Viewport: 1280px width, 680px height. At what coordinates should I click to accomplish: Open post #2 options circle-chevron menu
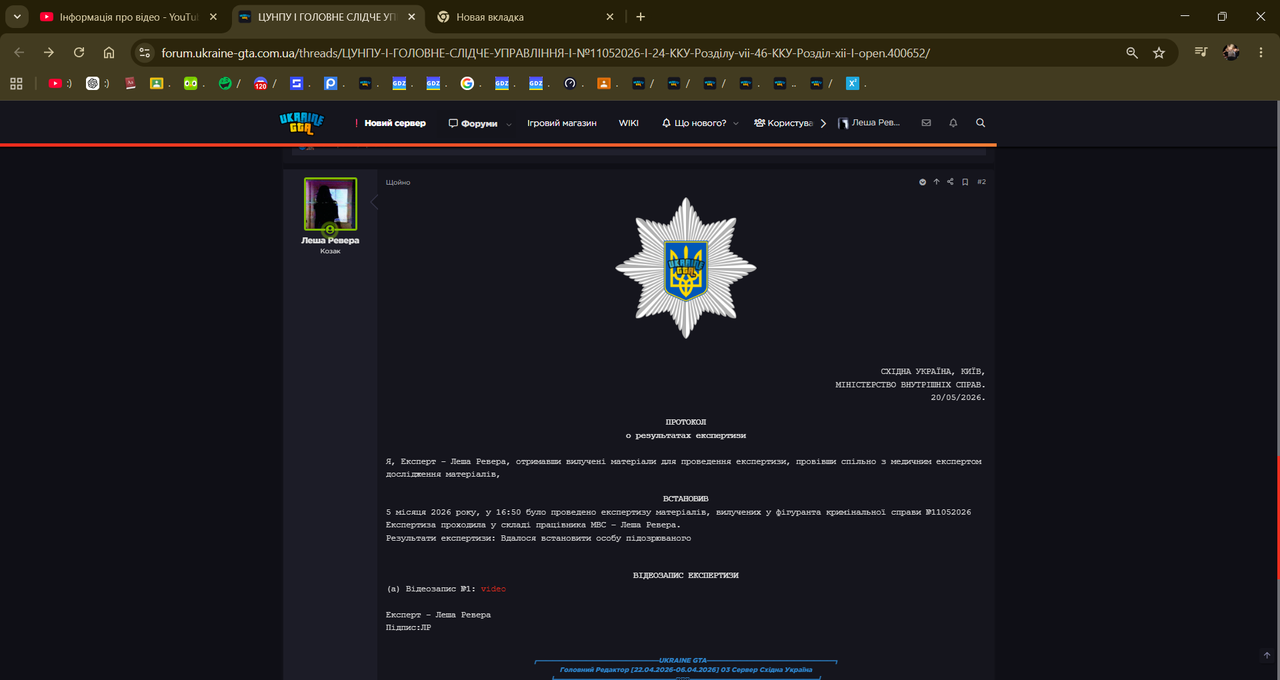(x=922, y=182)
